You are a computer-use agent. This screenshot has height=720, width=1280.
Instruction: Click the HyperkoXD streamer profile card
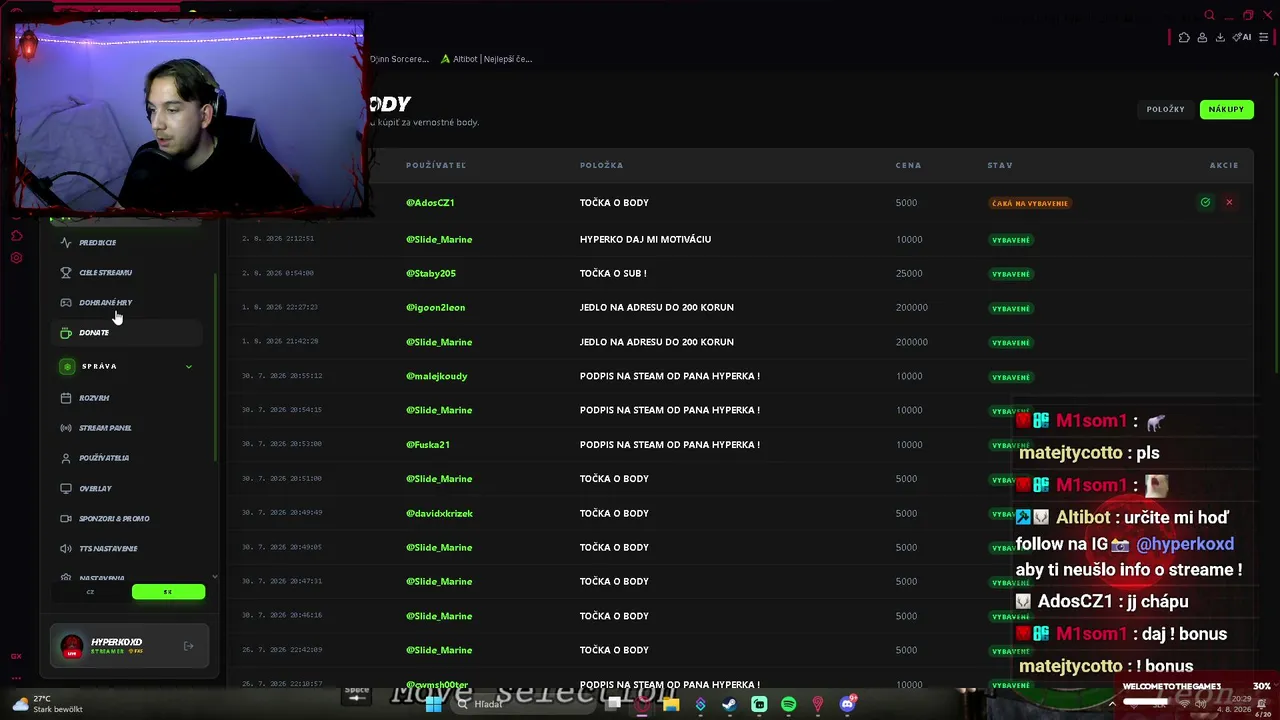130,647
